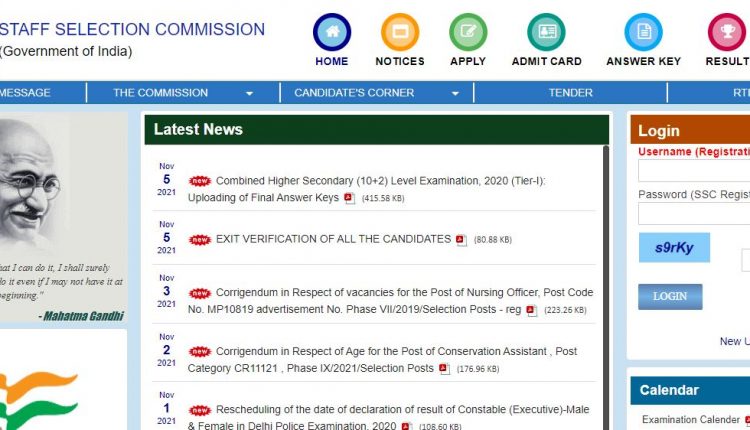This screenshot has width=750, height=430.
Task: Click the Login panel heading
Action: point(659,131)
